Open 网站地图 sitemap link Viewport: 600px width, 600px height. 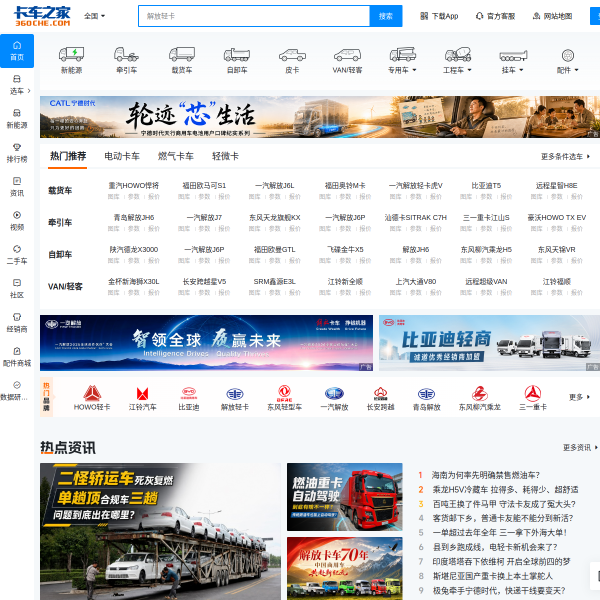pos(552,16)
